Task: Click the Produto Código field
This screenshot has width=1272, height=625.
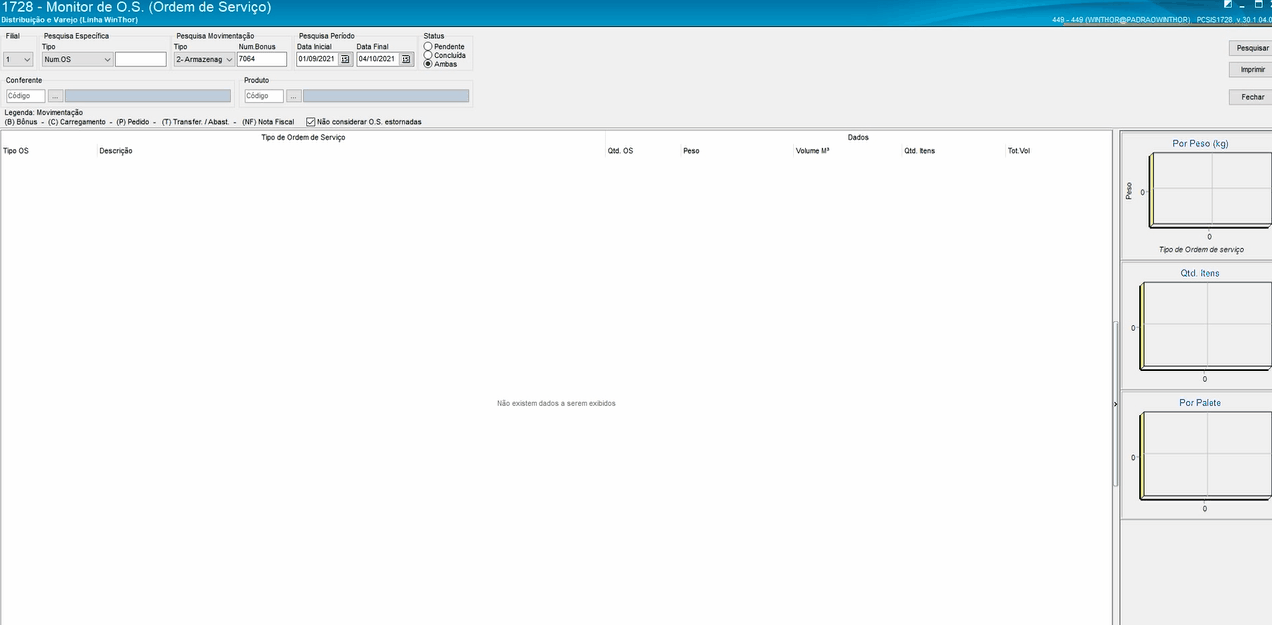Action: pos(264,96)
